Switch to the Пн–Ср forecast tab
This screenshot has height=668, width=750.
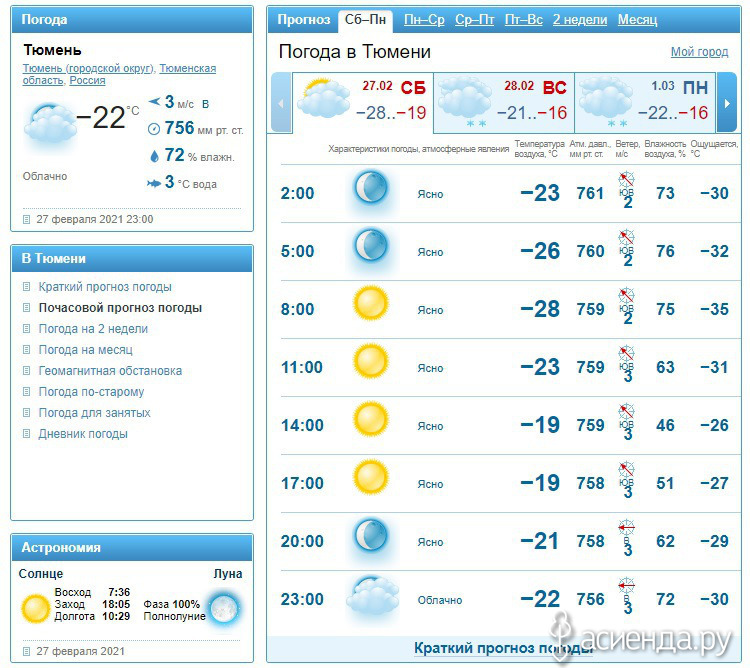pyautogui.click(x=424, y=20)
